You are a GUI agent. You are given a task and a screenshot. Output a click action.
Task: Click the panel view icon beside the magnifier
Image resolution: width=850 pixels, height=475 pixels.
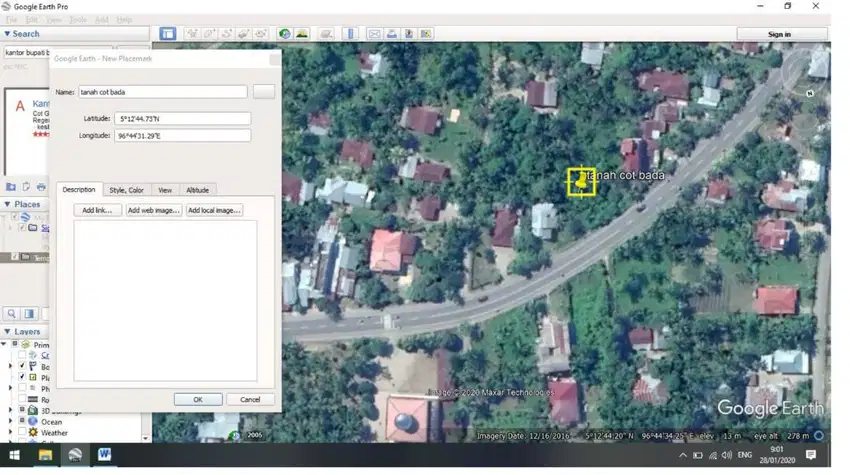pos(29,313)
